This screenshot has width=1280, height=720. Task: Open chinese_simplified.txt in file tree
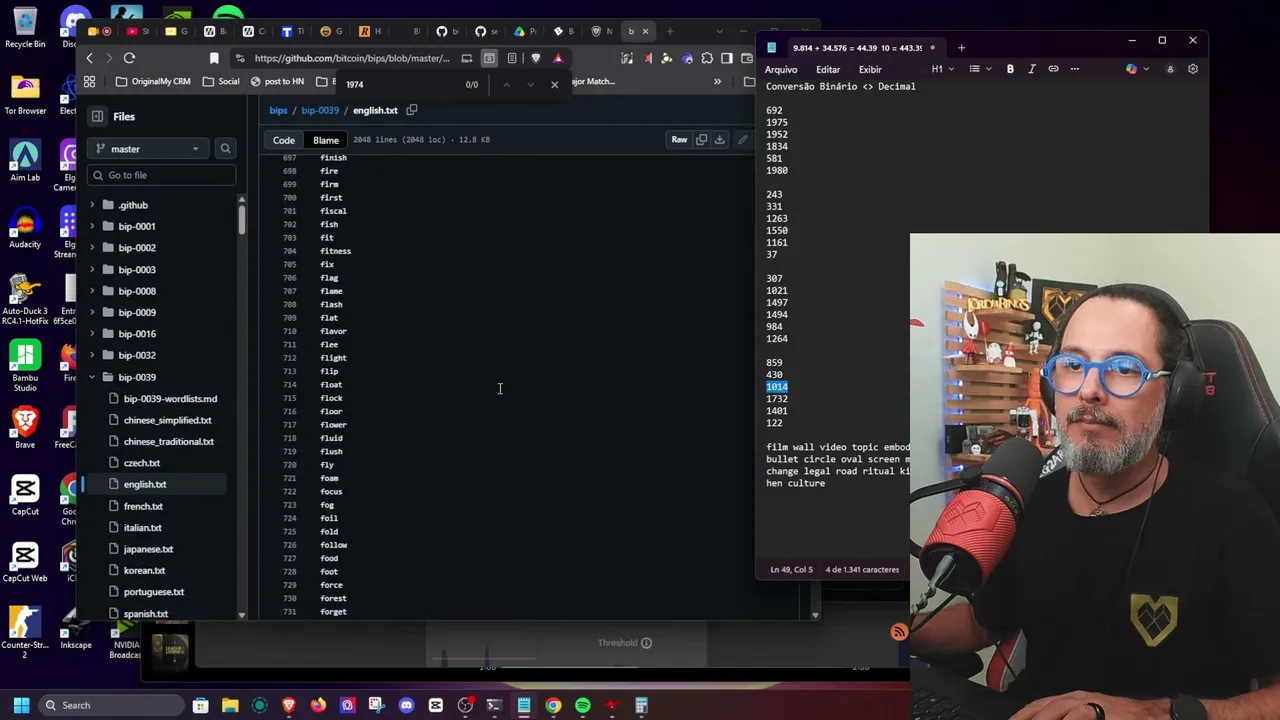click(167, 420)
